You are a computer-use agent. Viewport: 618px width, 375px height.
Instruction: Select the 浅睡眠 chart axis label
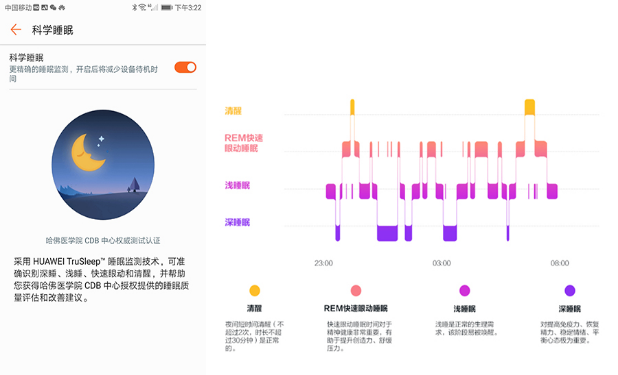tap(237, 185)
